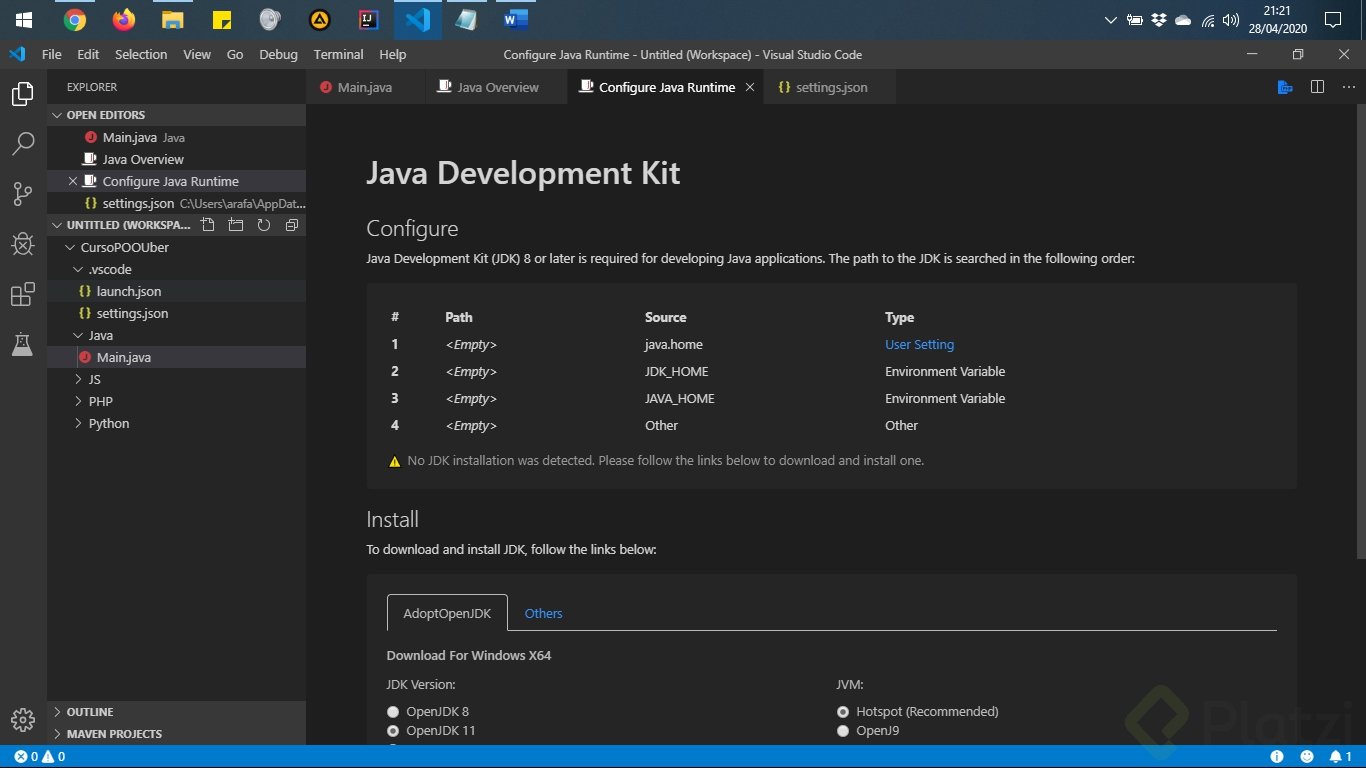Viewport: 1366px width, 768px height.
Task: Select the OpenJ9 JVM option
Action: pyautogui.click(x=843, y=731)
